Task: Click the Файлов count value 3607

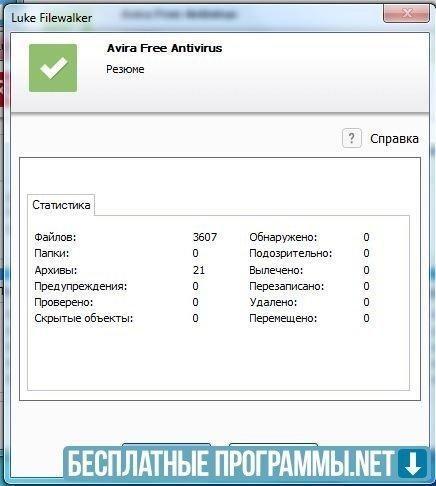Action: pyautogui.click(x=205, y=237)
